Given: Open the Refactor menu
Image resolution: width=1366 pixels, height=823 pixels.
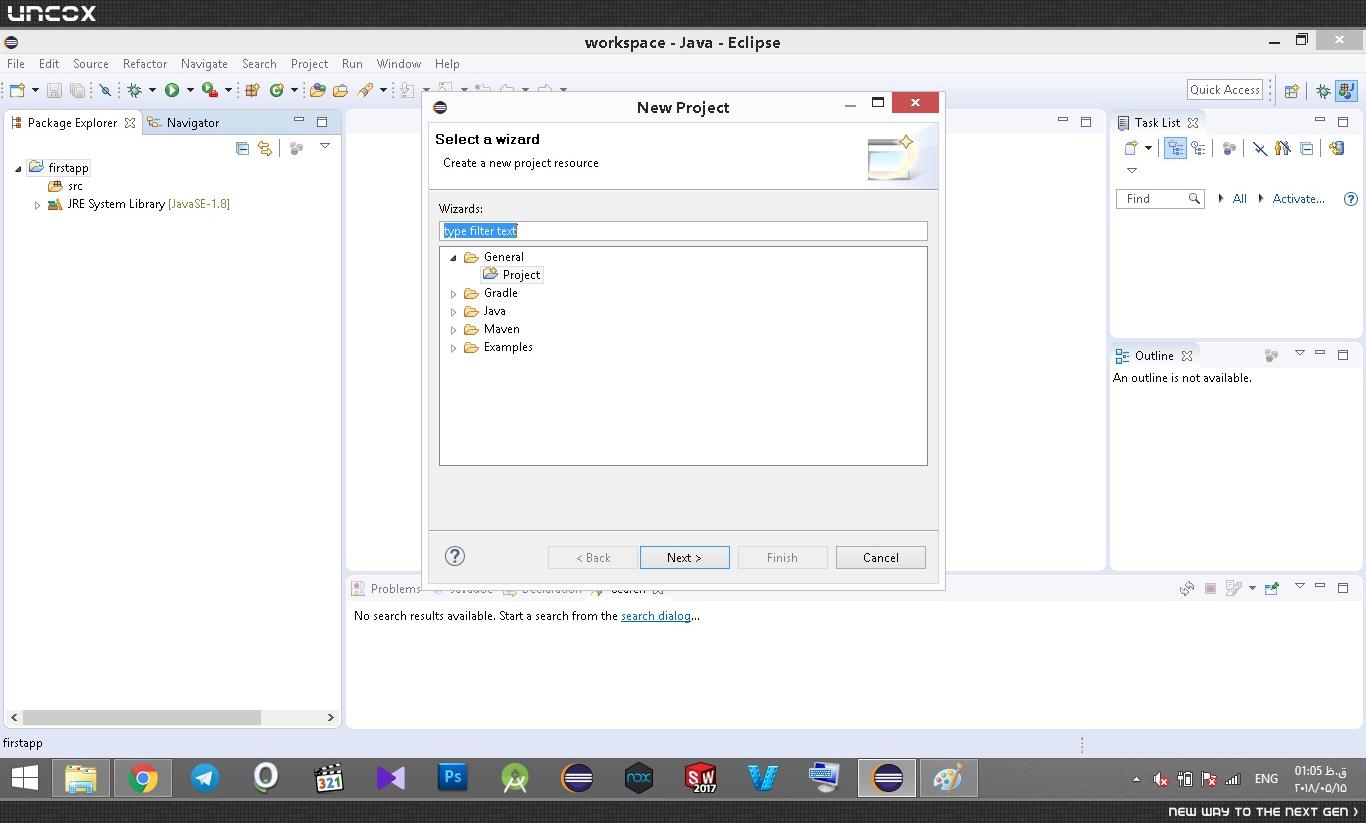Looking at the screenshot, I should (145, 63).
